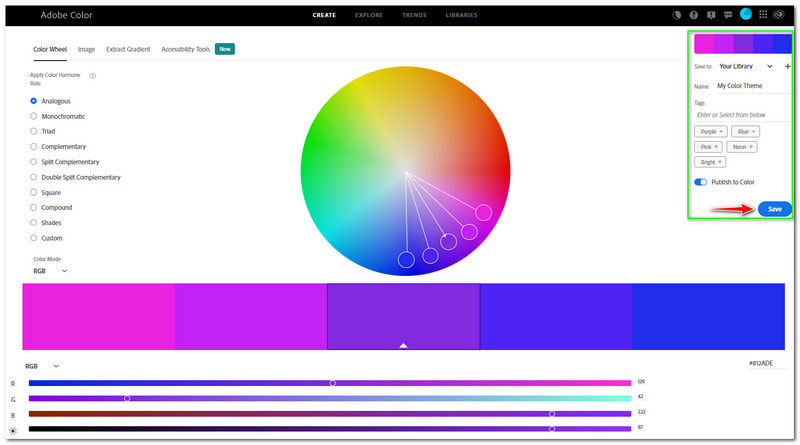Click the My Color Theme name field
The width and height of the screenshot is (800, 445).
(754, 86)
